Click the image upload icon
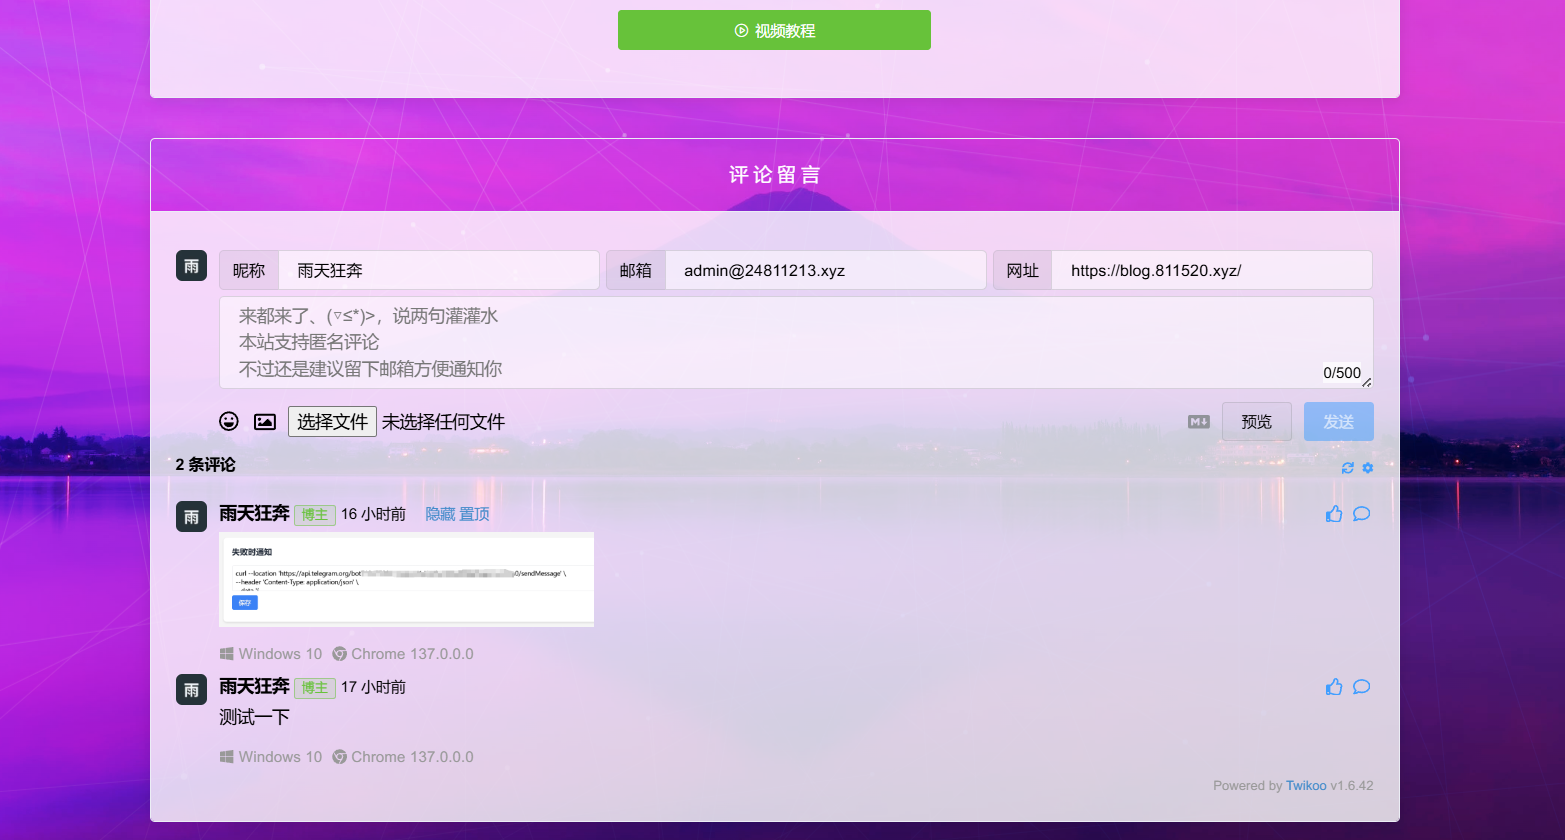The width and height of the screenshot is (1565, 840). click(x=265, y=421)
